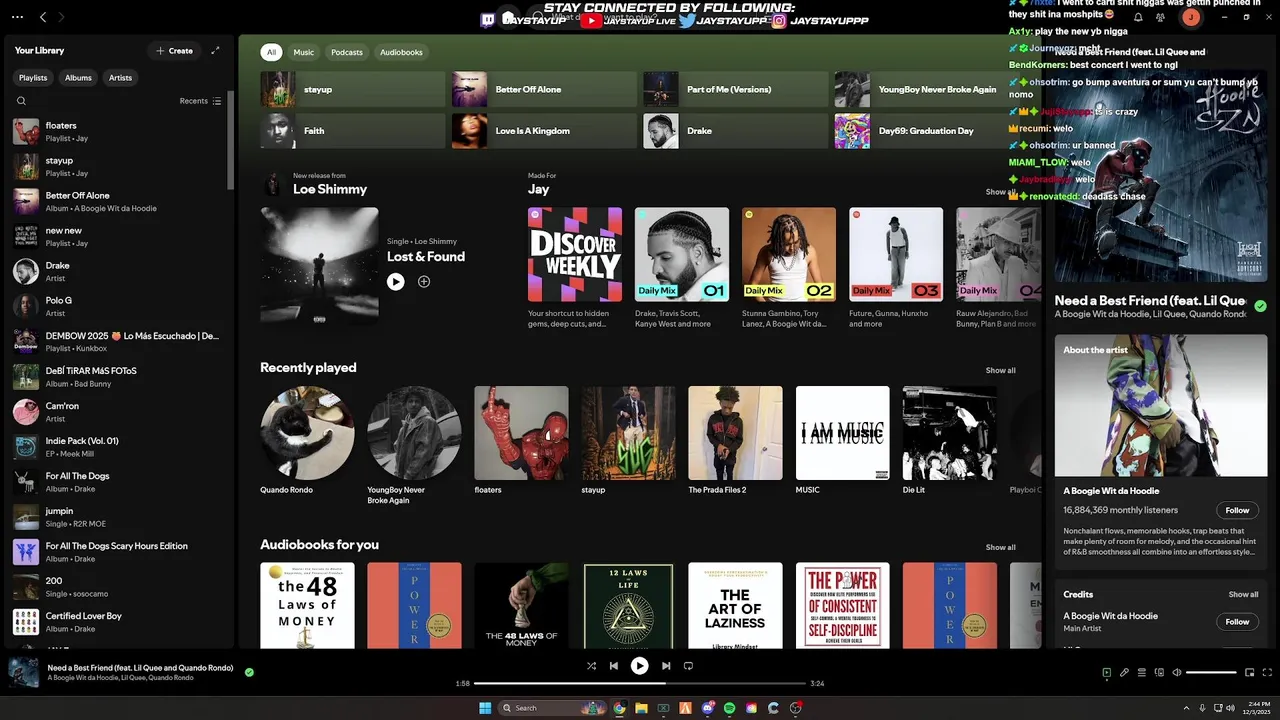Toggle the saved checkmark in the bottom player bar
Screen dimensions: 1280x720
[x=249, y=672]
